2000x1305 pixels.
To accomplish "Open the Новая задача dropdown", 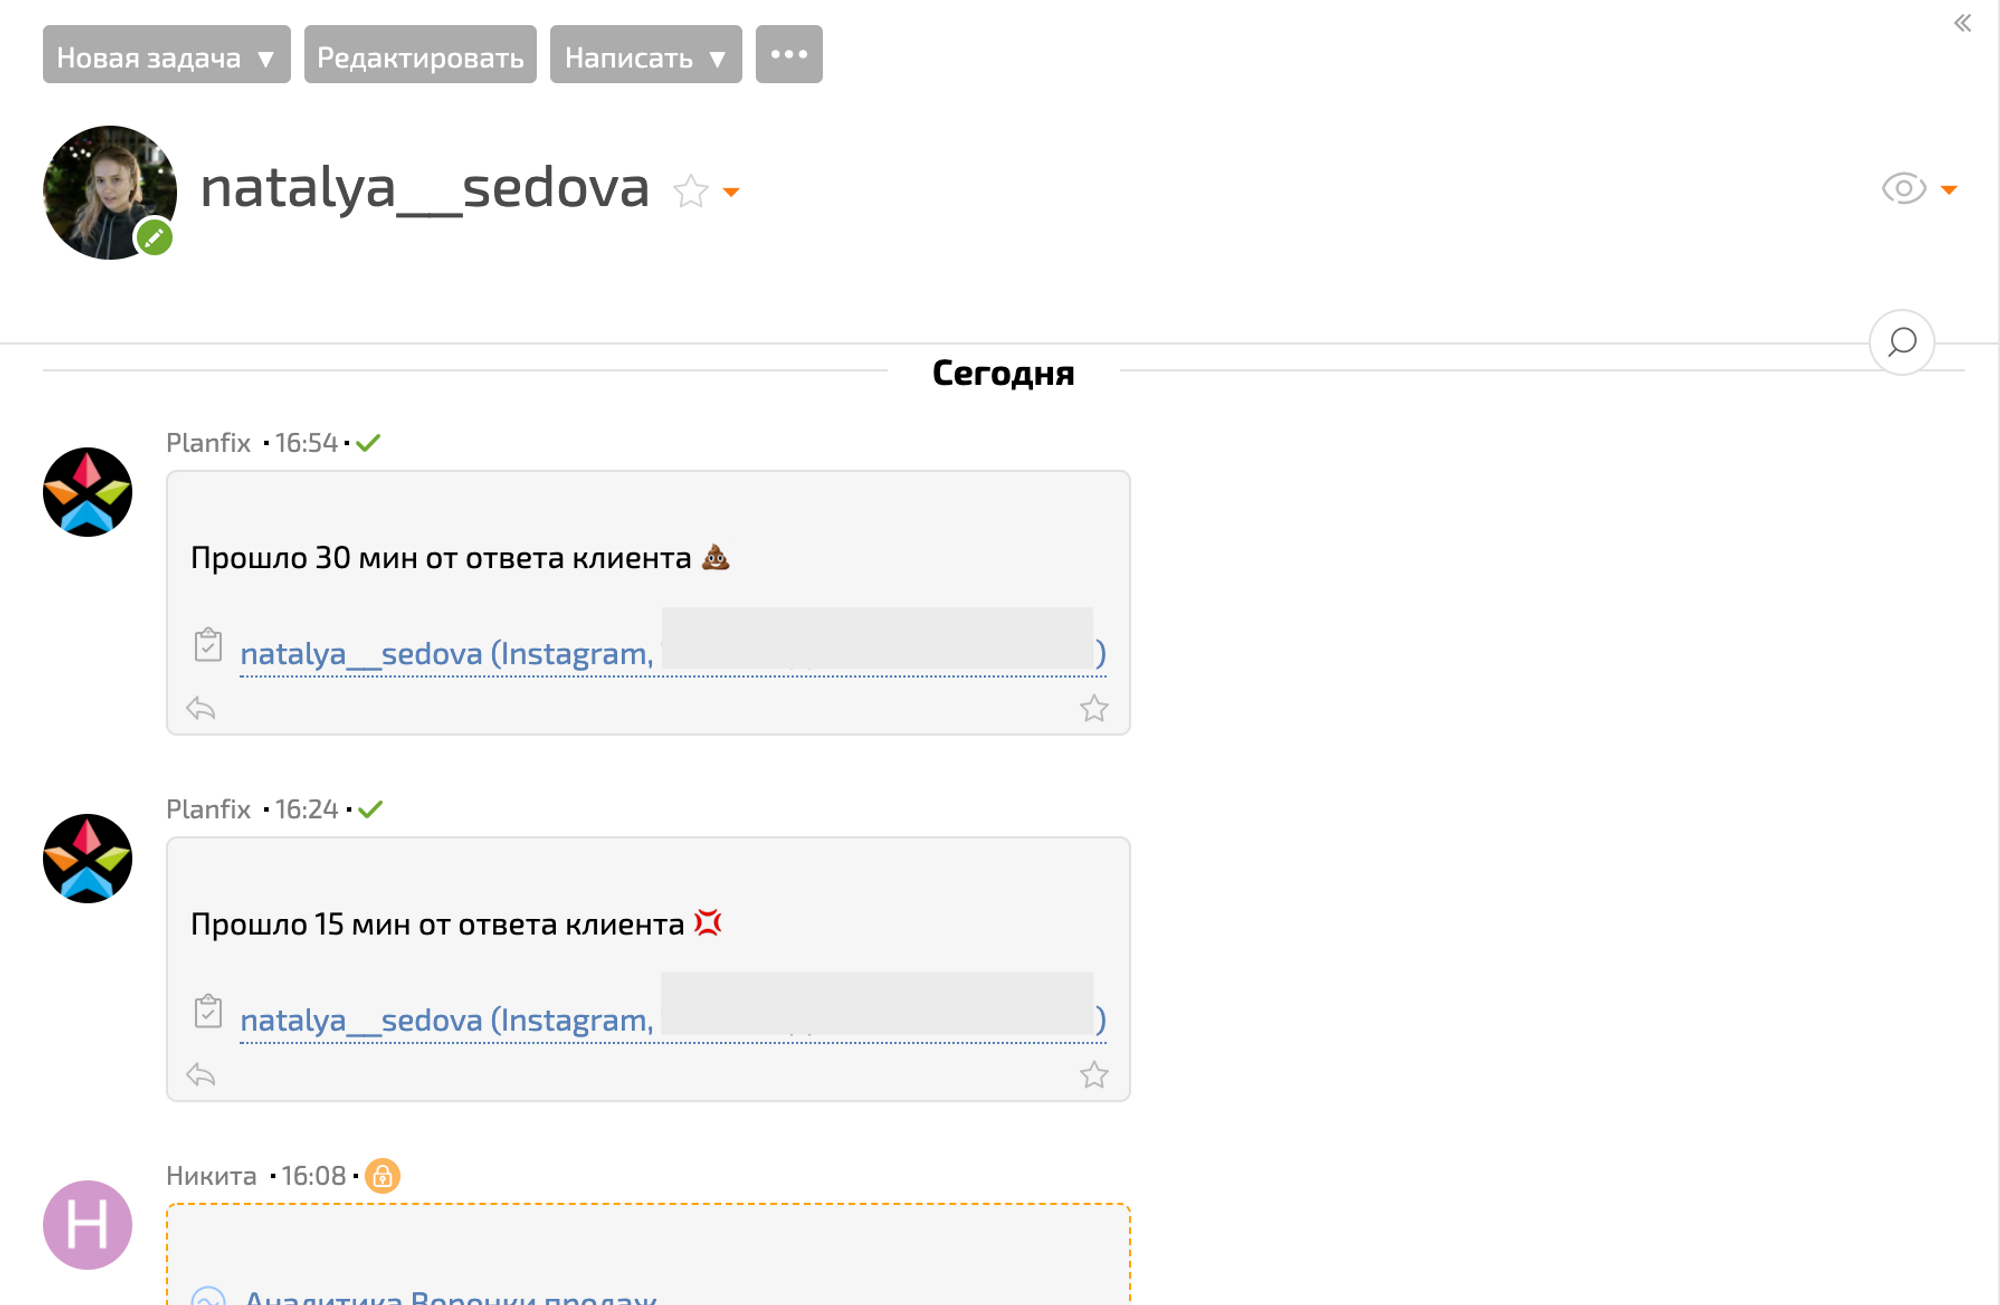I will pyautogui.click(x=166, y=56).
